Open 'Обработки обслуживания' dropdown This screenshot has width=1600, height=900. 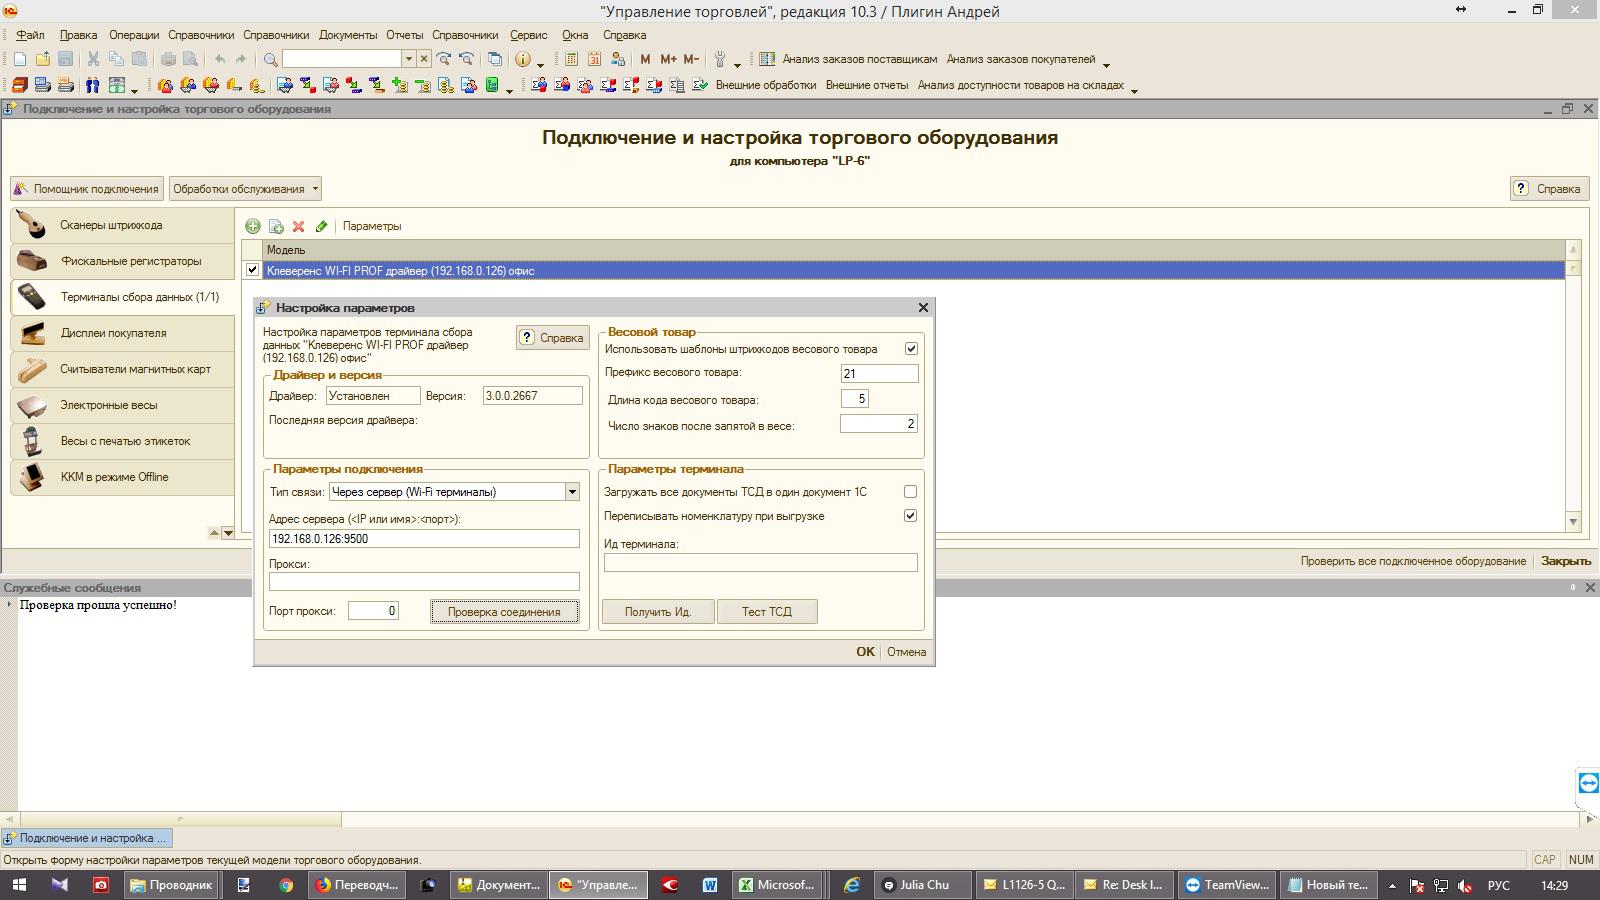click(245, 189)
